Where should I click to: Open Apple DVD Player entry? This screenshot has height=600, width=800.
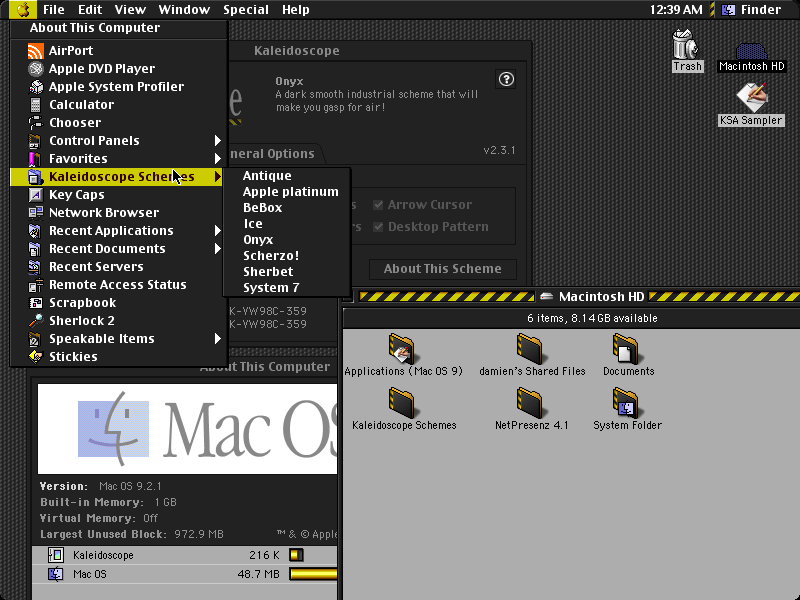click(118, 68)
